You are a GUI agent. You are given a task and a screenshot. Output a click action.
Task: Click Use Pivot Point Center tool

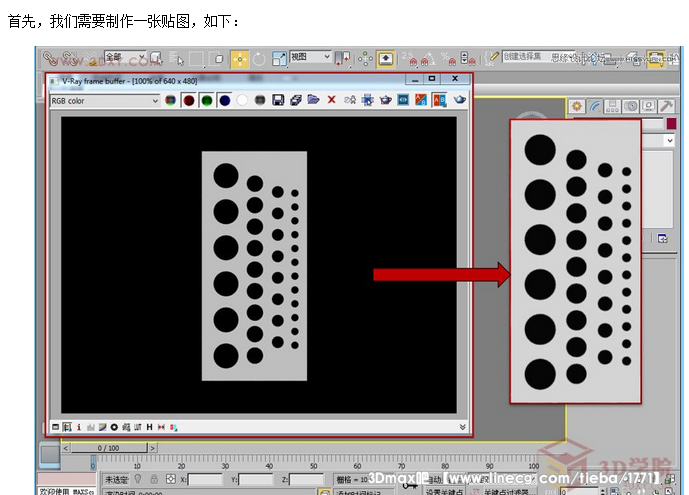click(x=342, y=59)
